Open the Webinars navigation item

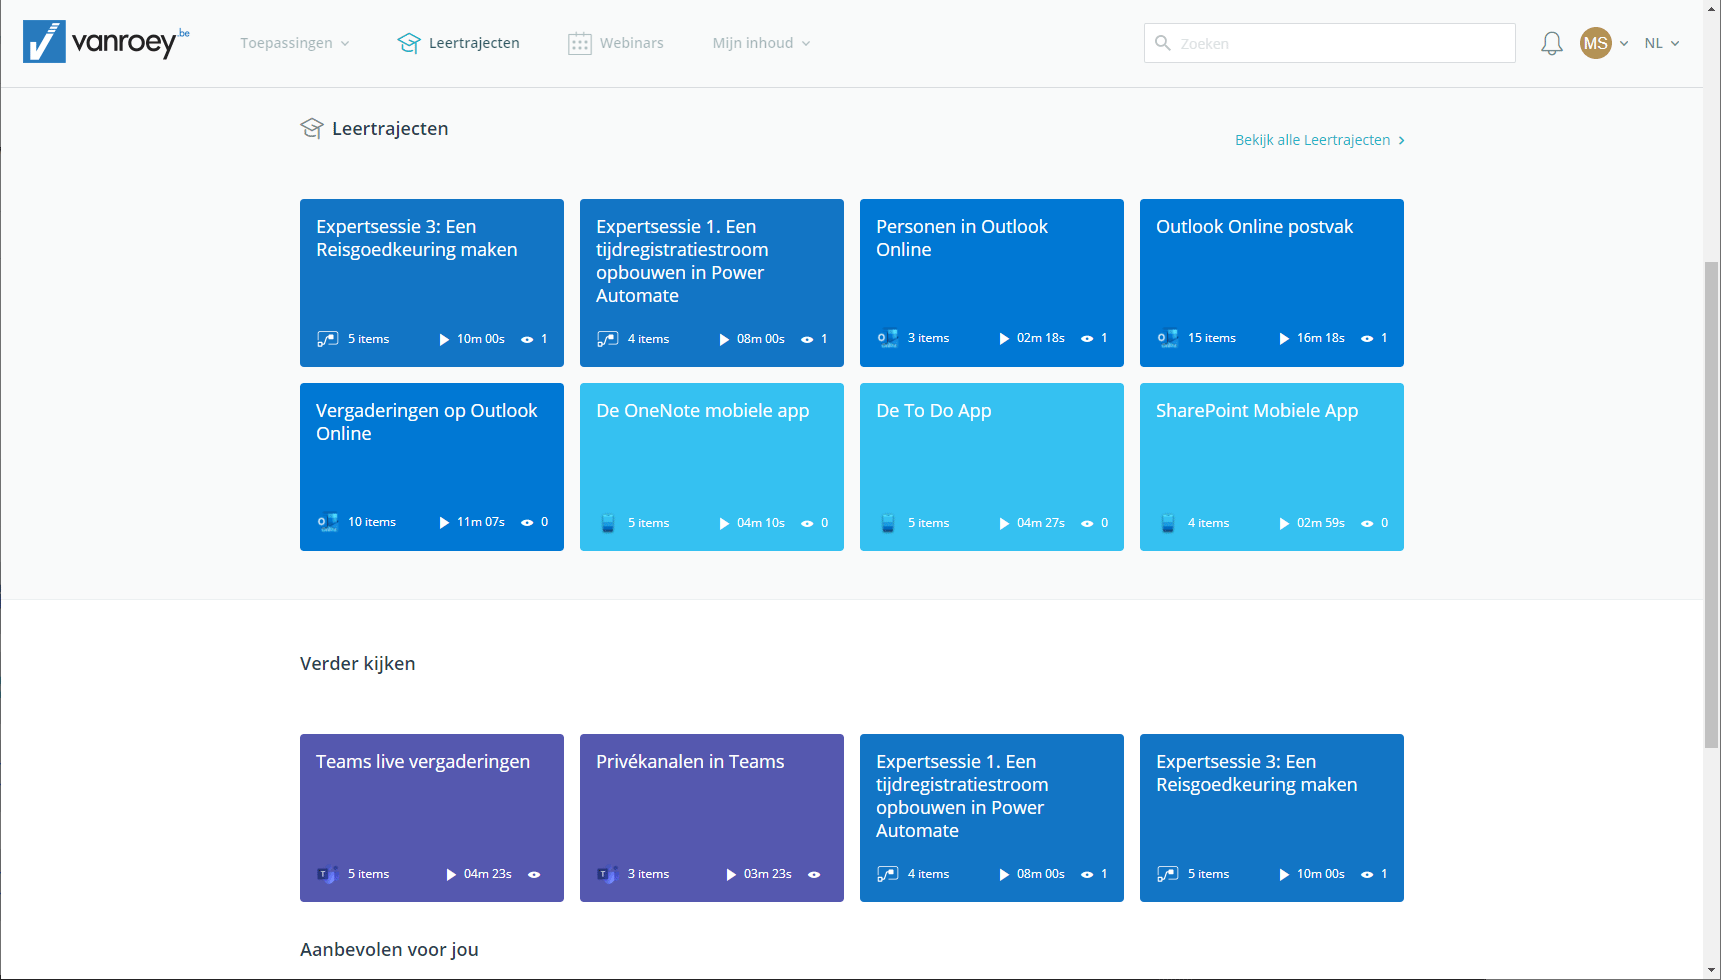tap(616, 43)
